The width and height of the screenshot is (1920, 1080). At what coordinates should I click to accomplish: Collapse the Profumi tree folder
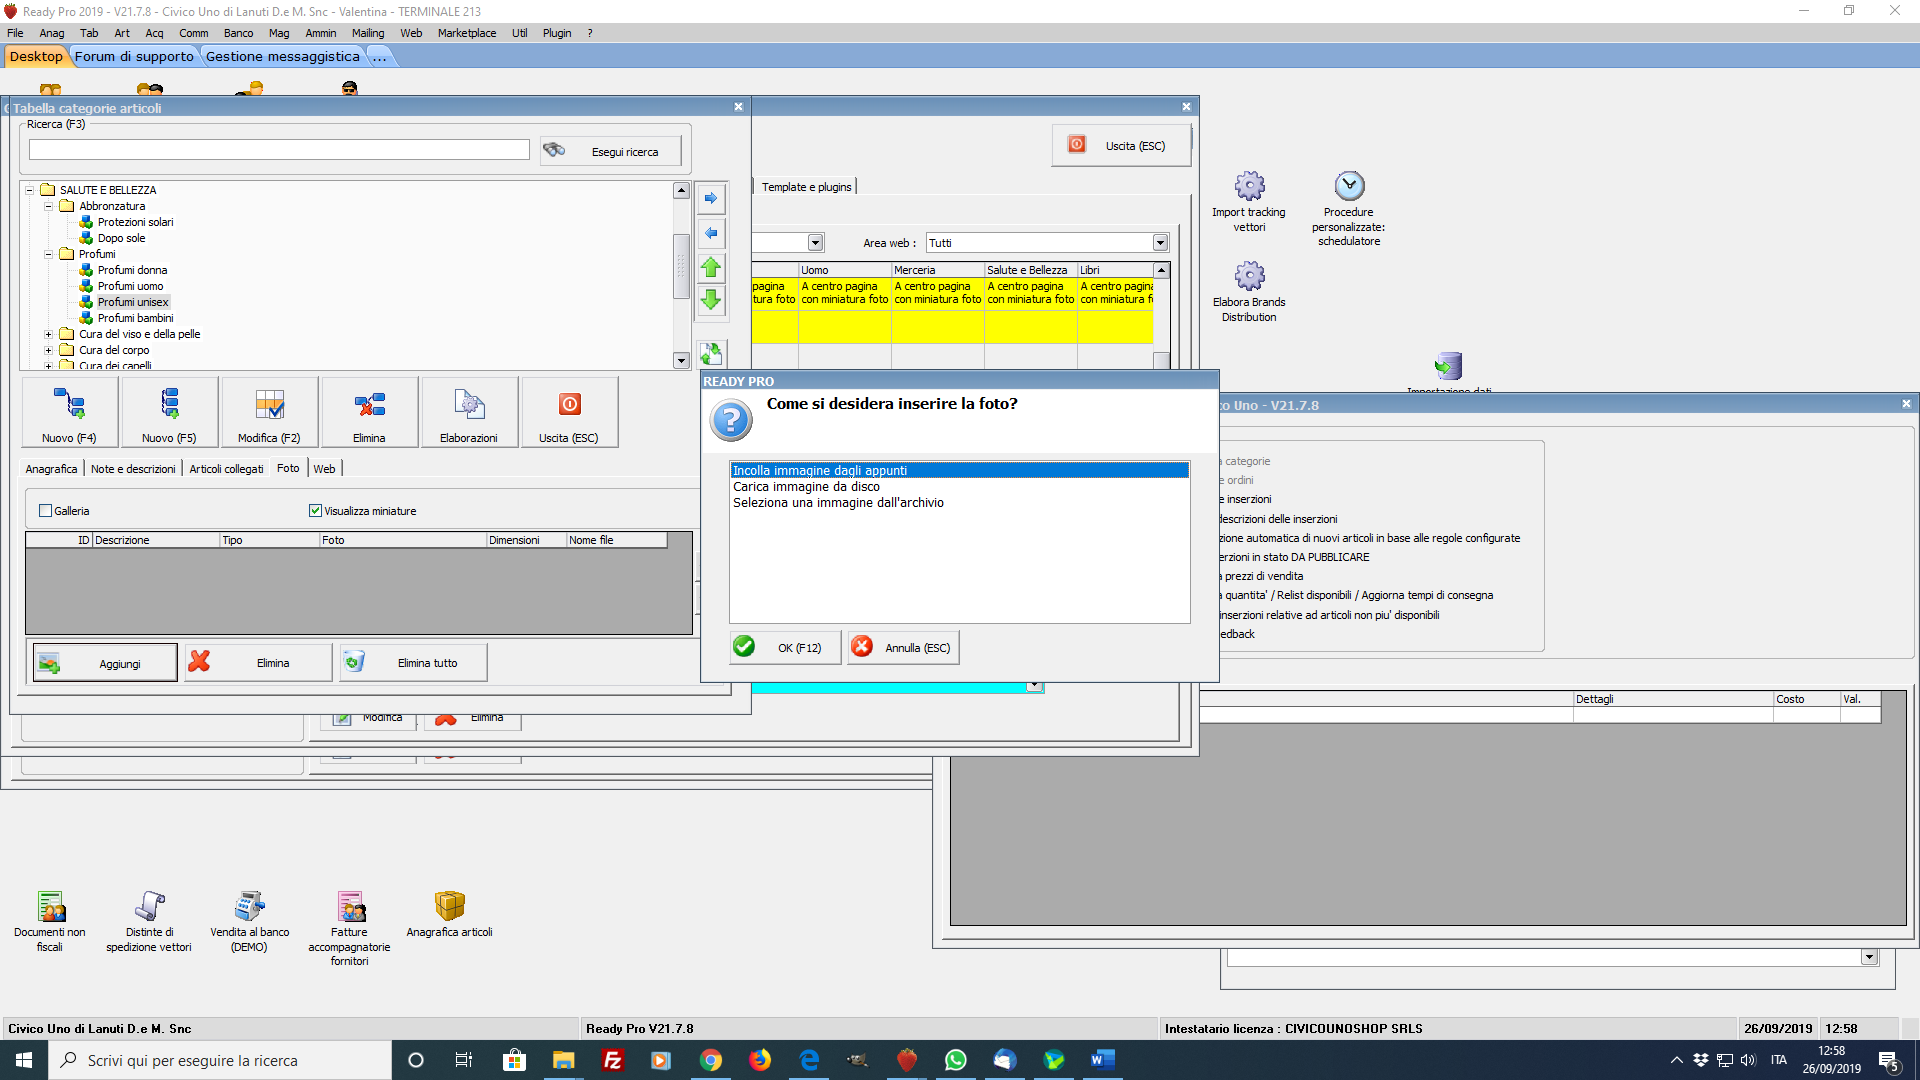48,254
